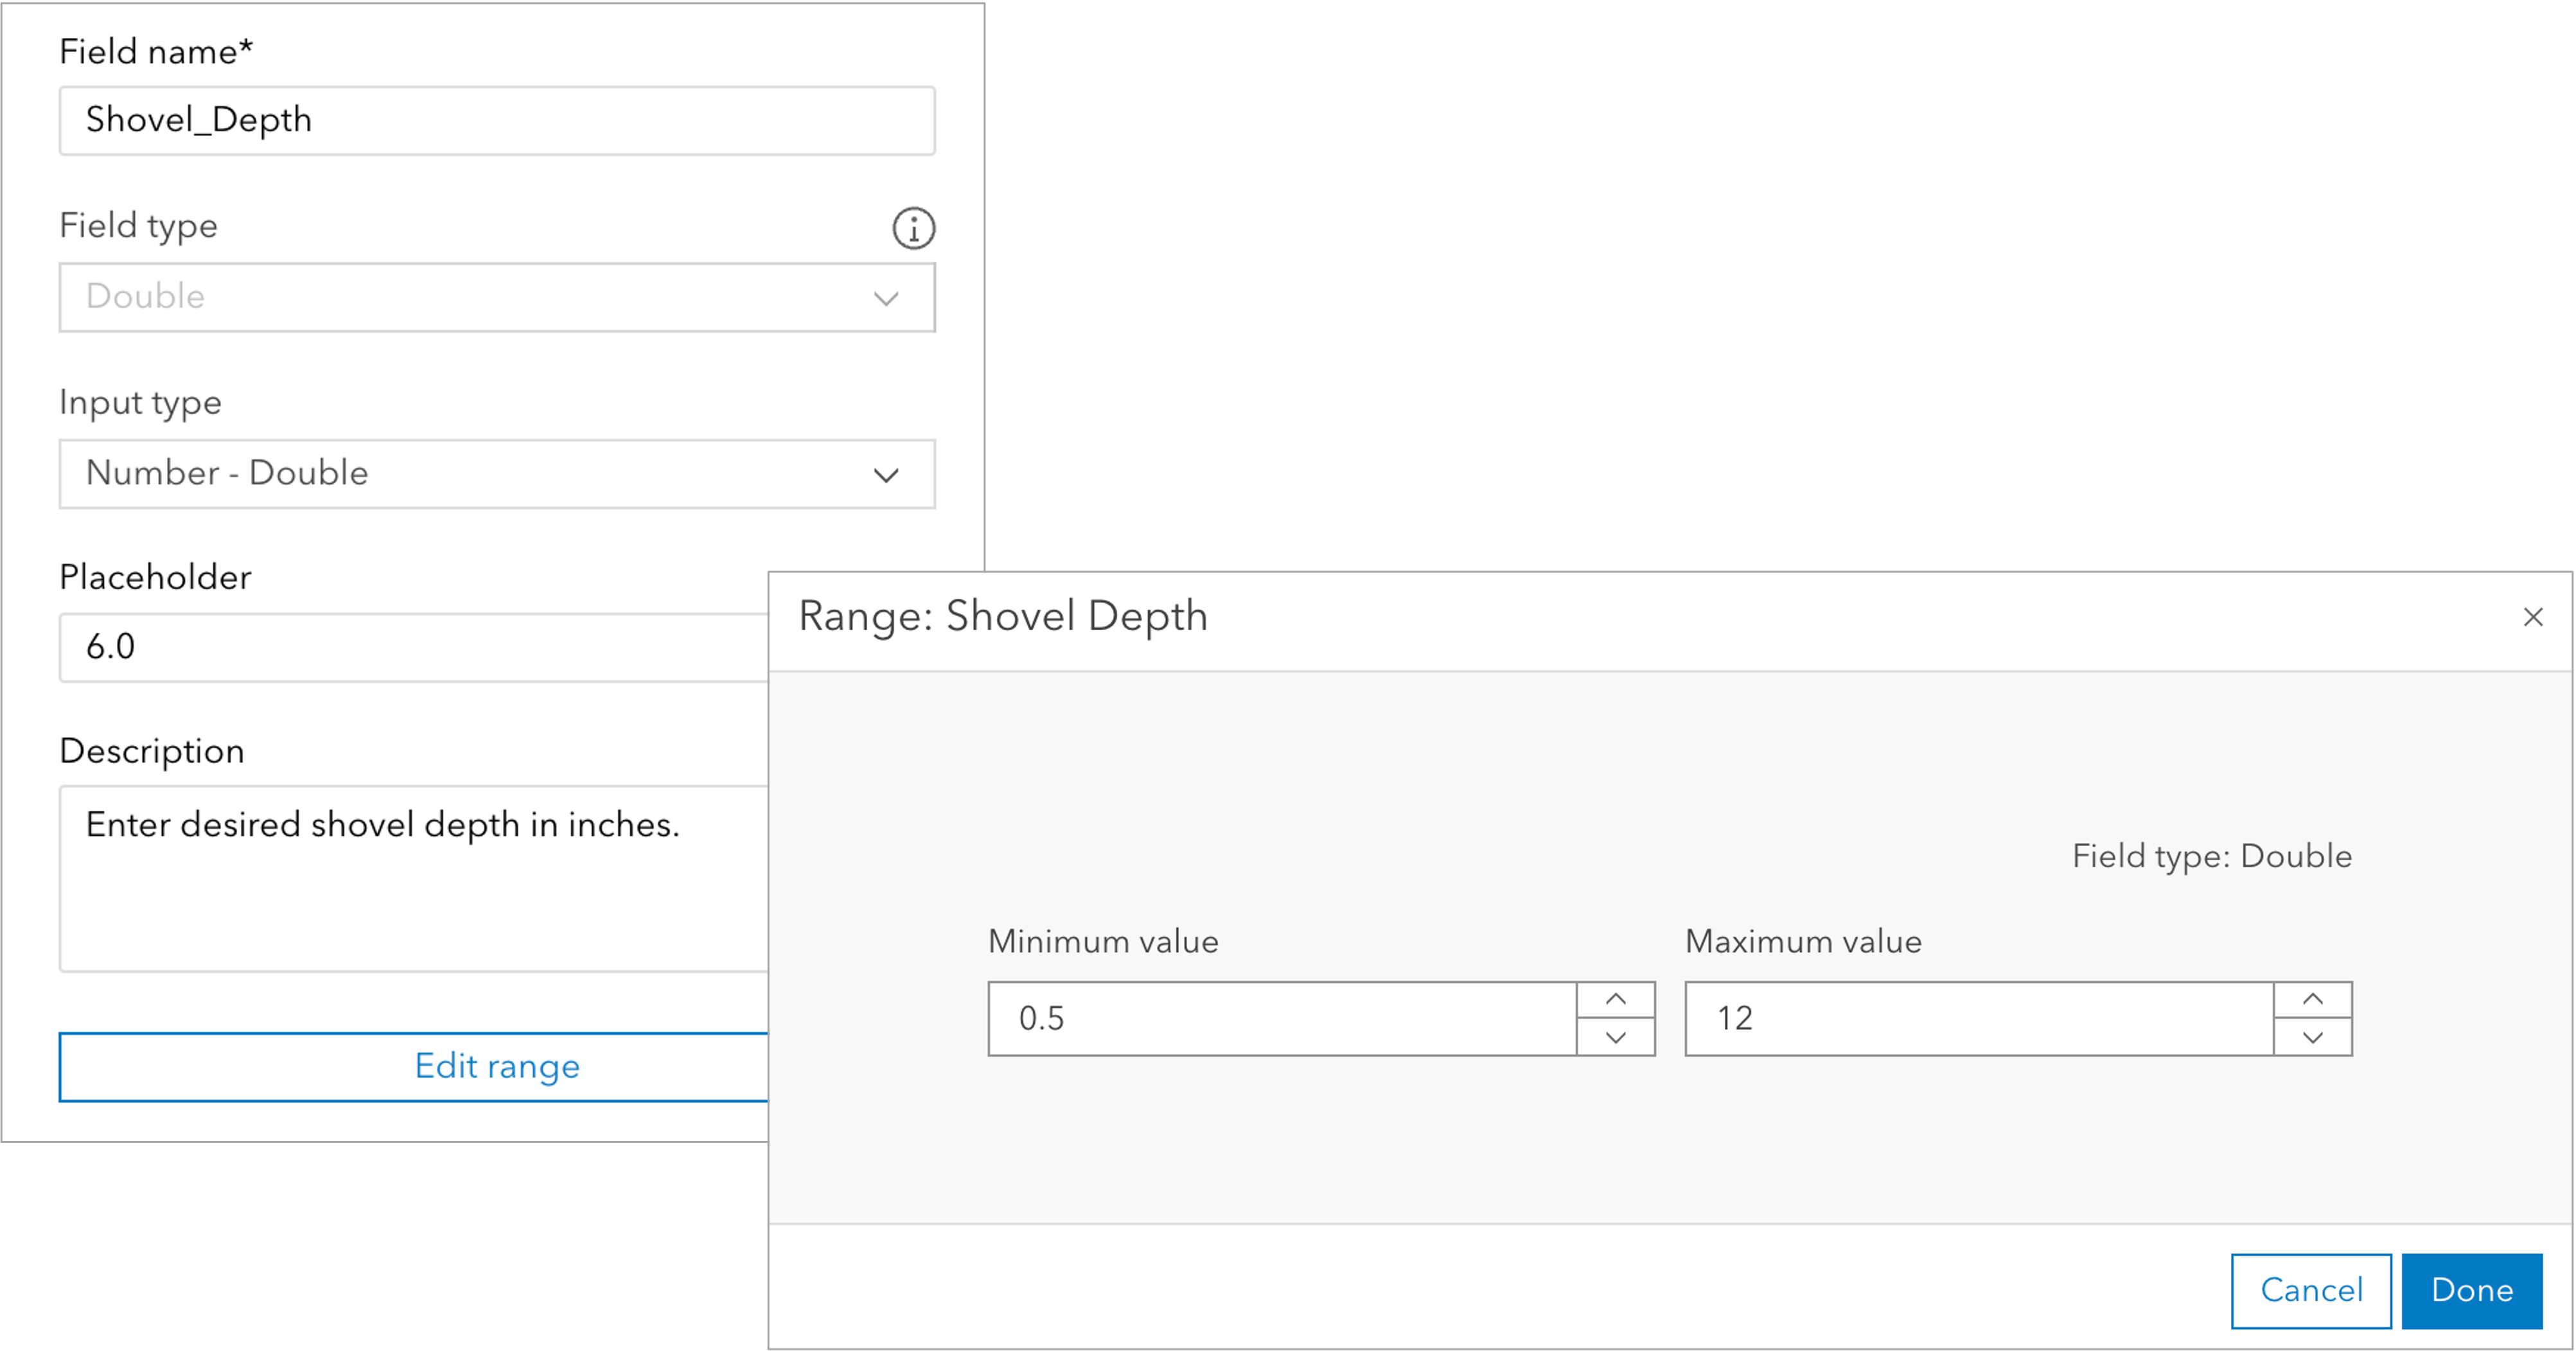This screenshot has height=1351, width=2576.
Task: Click the info icon next to Field type
Action: click(912, 228)
